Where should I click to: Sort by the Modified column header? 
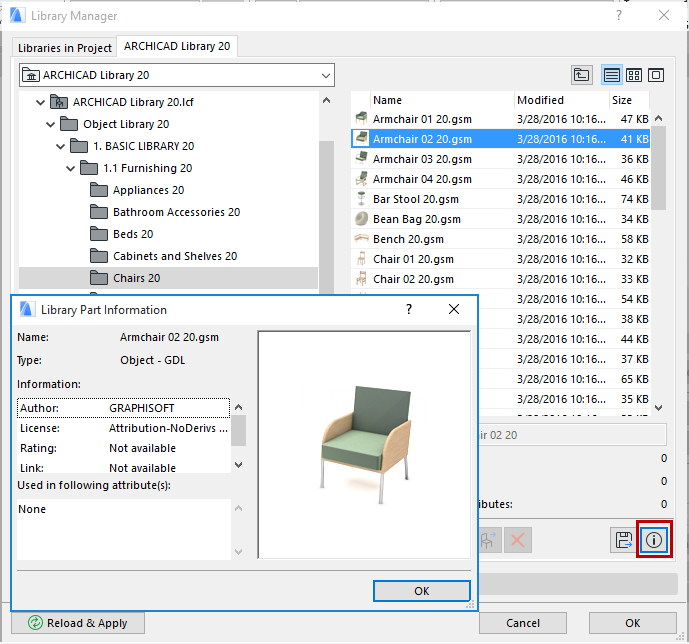pos(561,100)
